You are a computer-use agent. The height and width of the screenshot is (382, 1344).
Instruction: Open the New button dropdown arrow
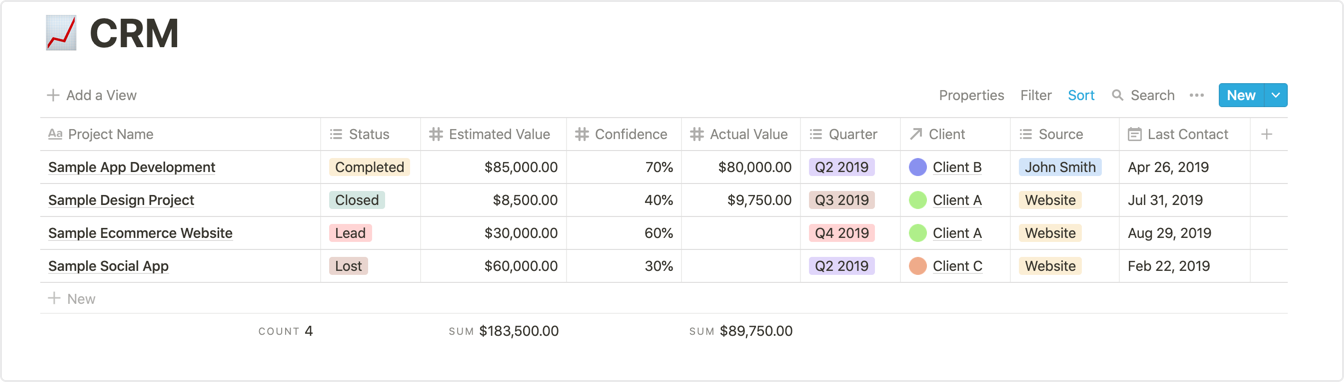point(1275,95)
